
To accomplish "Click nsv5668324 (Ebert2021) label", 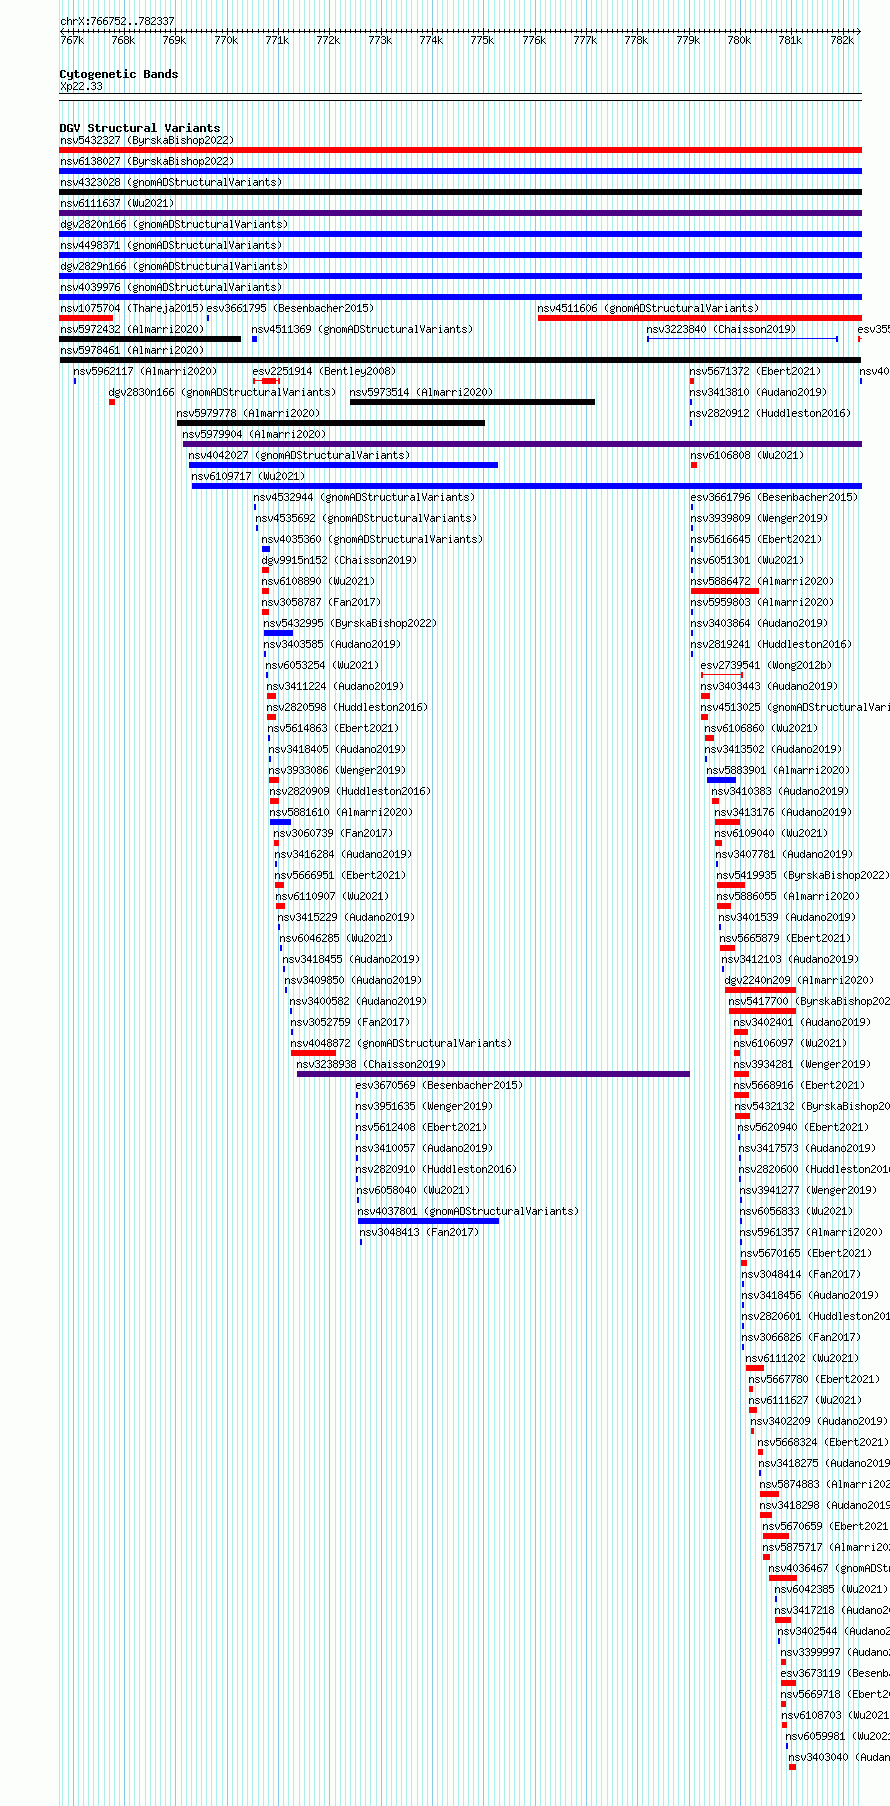I will click(822, 1442).
